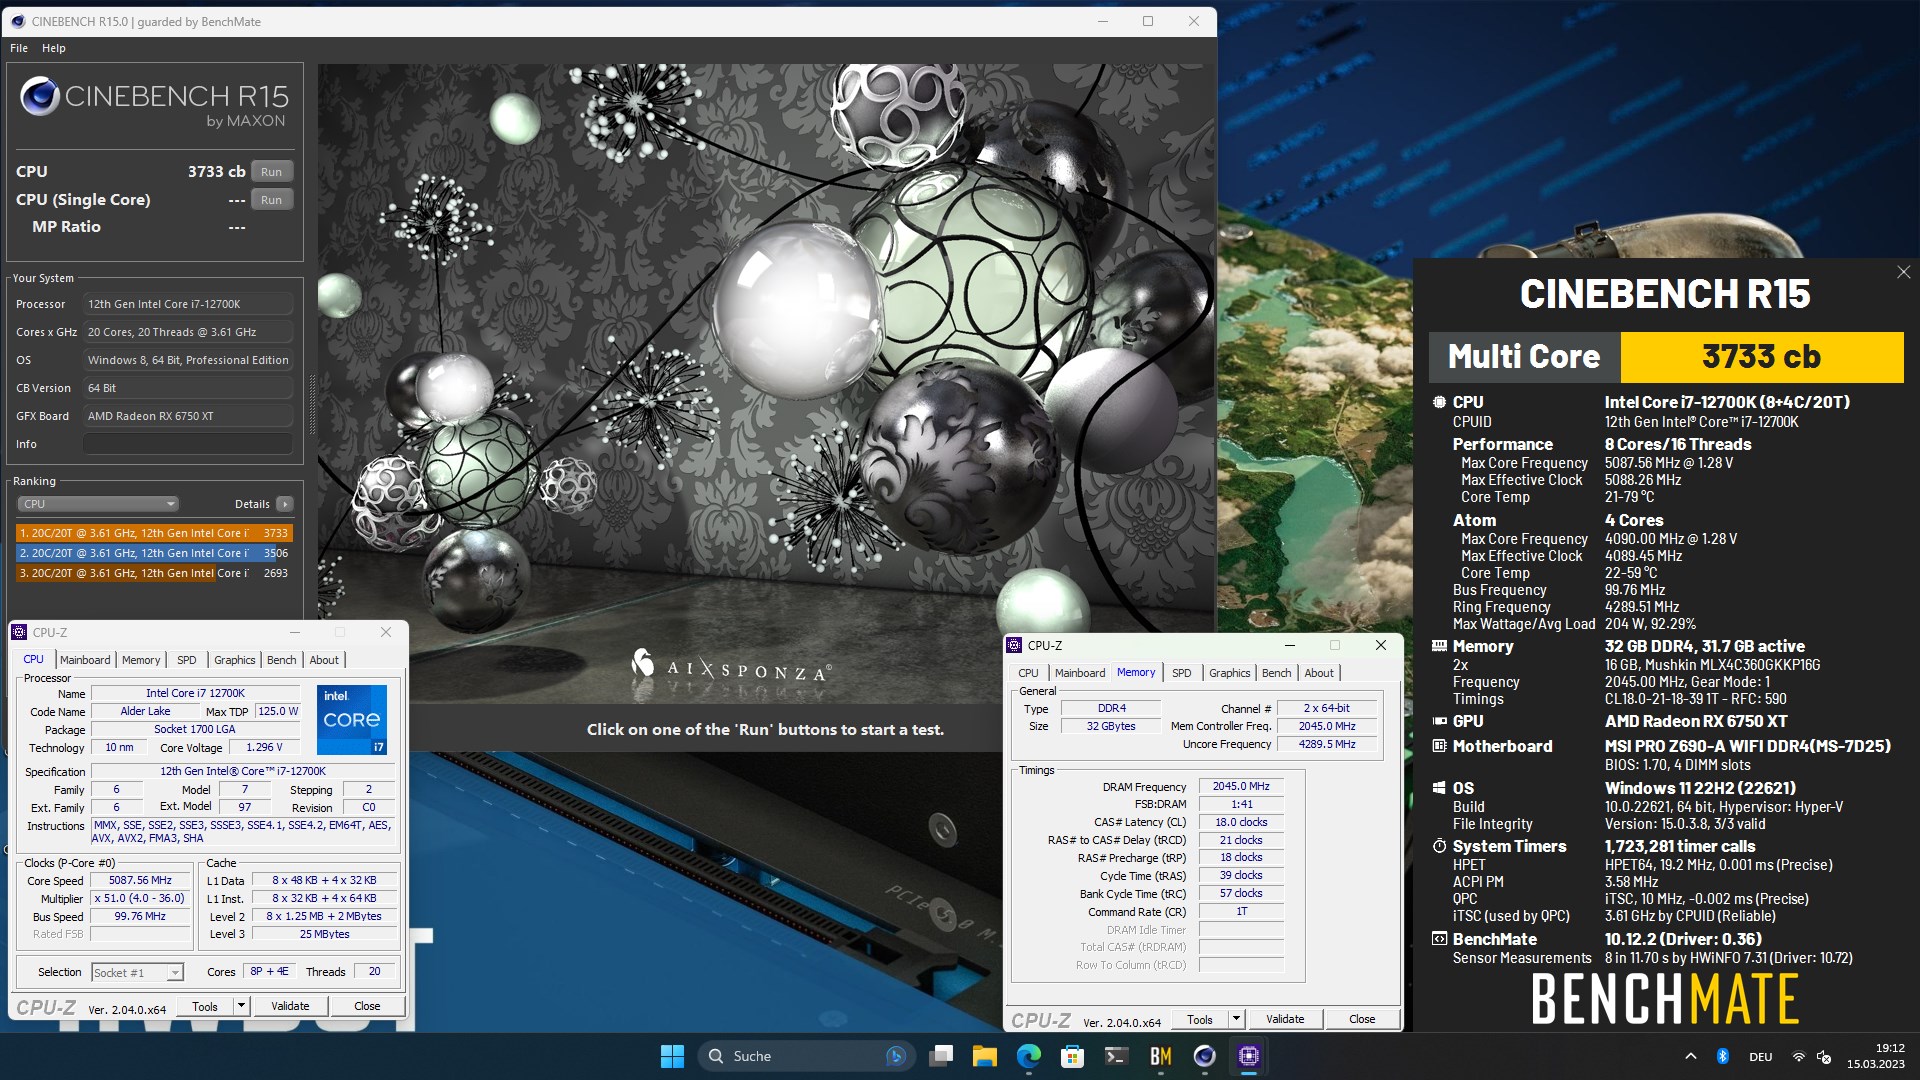Open the Help menu in Cinebench

pyautogui.click(x=54, y=48)
